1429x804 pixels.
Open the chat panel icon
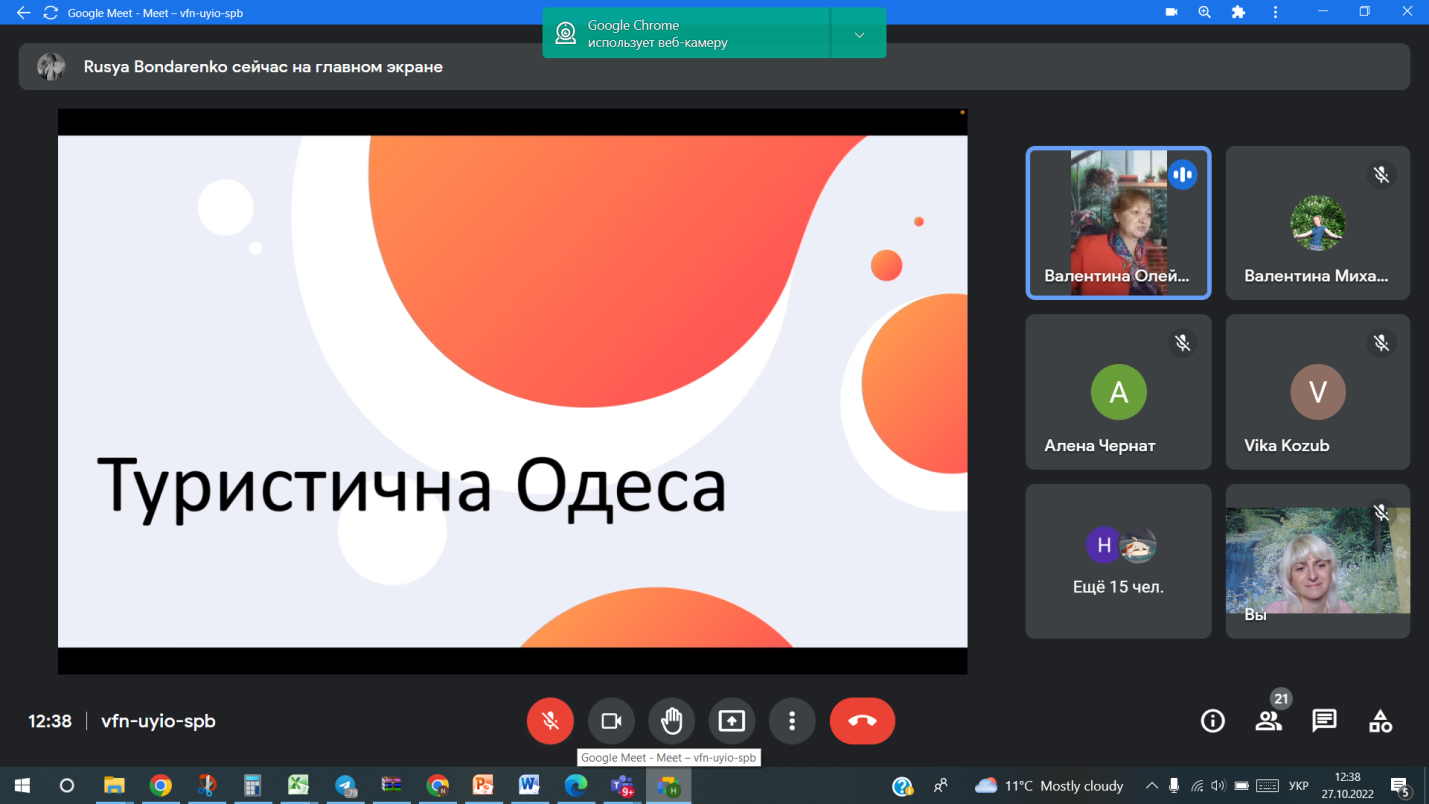pyautogui.click(x=1324, y=721)
